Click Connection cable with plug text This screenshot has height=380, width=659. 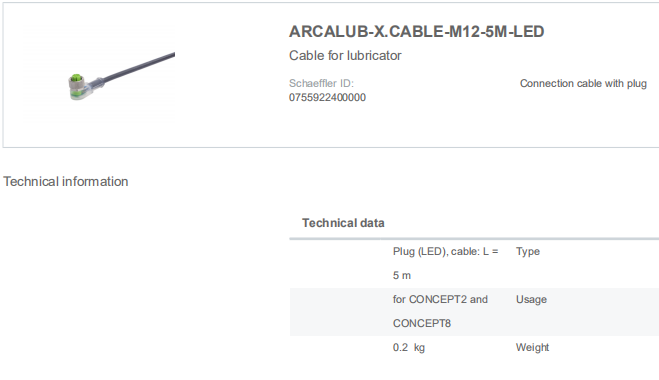coord(583,83)
